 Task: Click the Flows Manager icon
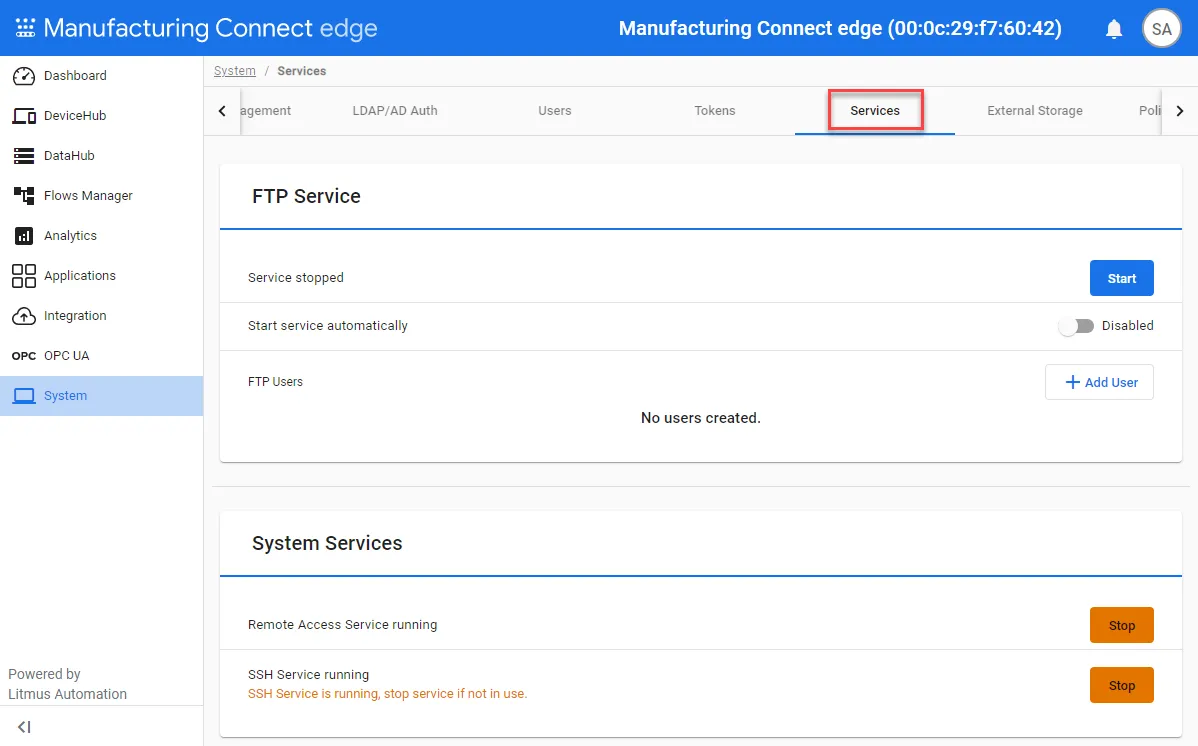24,196
